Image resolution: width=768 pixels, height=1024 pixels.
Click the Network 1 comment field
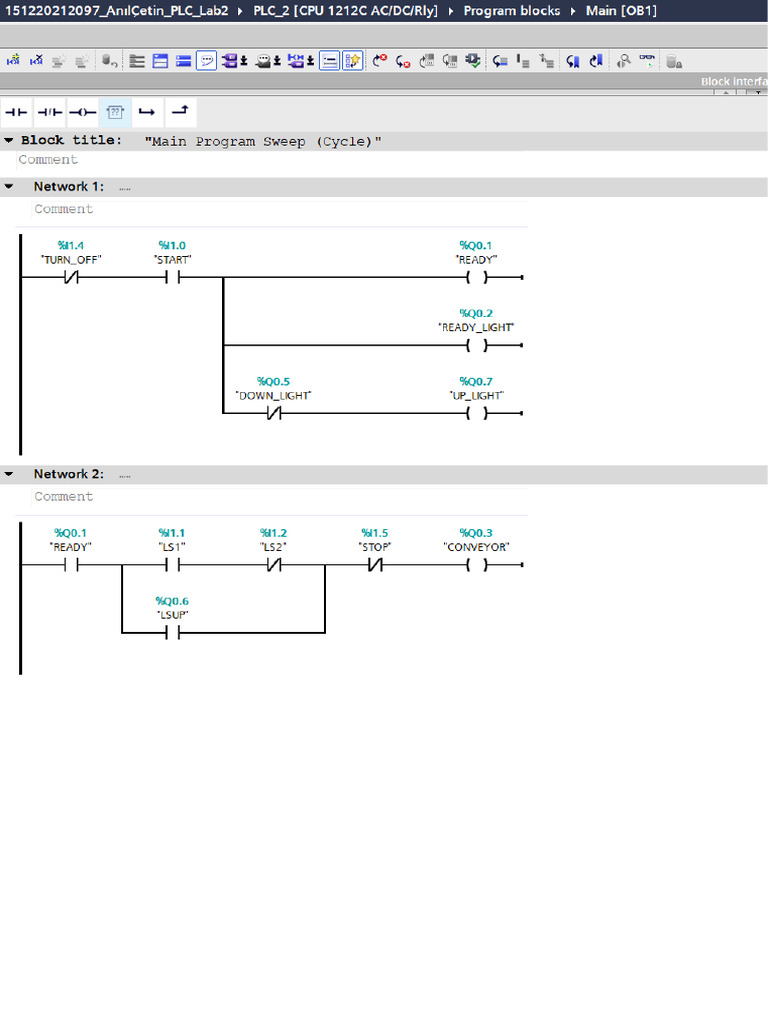280,210
